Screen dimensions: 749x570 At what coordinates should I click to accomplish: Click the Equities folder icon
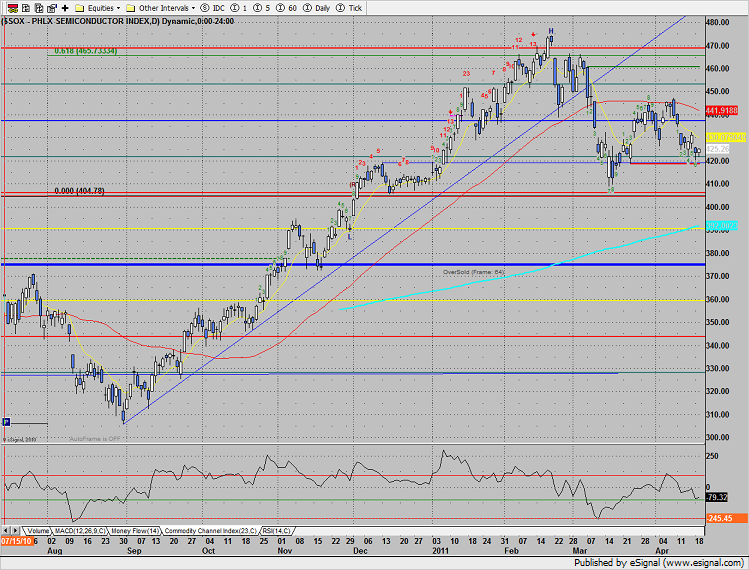pyautogui.click(x=80, y=8)
